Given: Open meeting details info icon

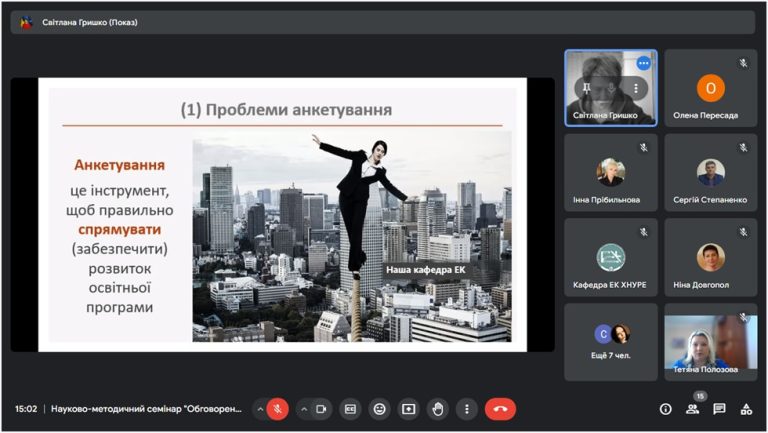Looking at the screenshot, I should [666, 409].
